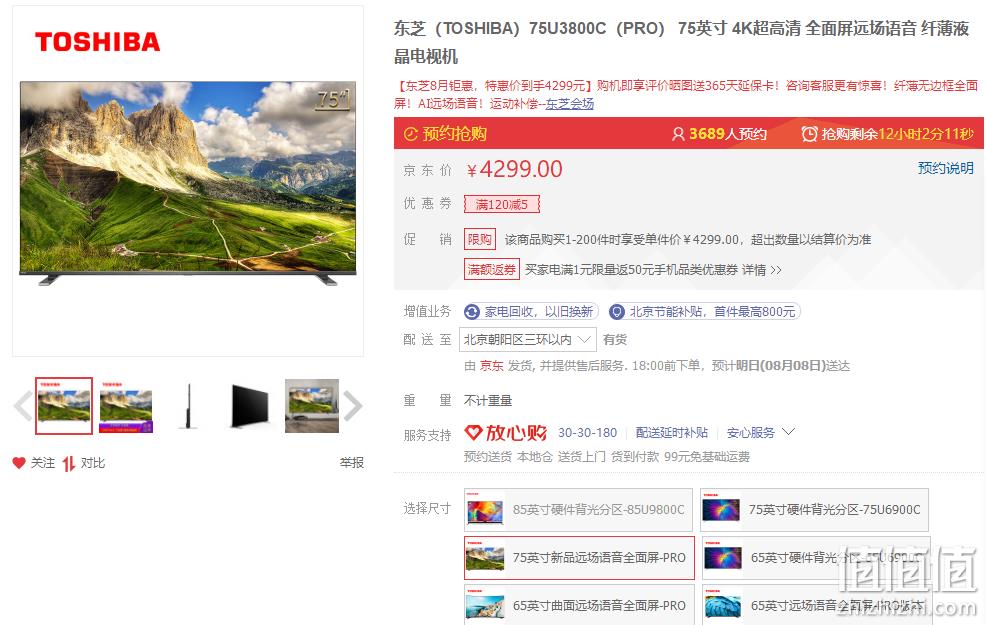This screenshot has height=625, width=986.
Task: Open the 预约说明 link
Action: (x=946, y=168)
